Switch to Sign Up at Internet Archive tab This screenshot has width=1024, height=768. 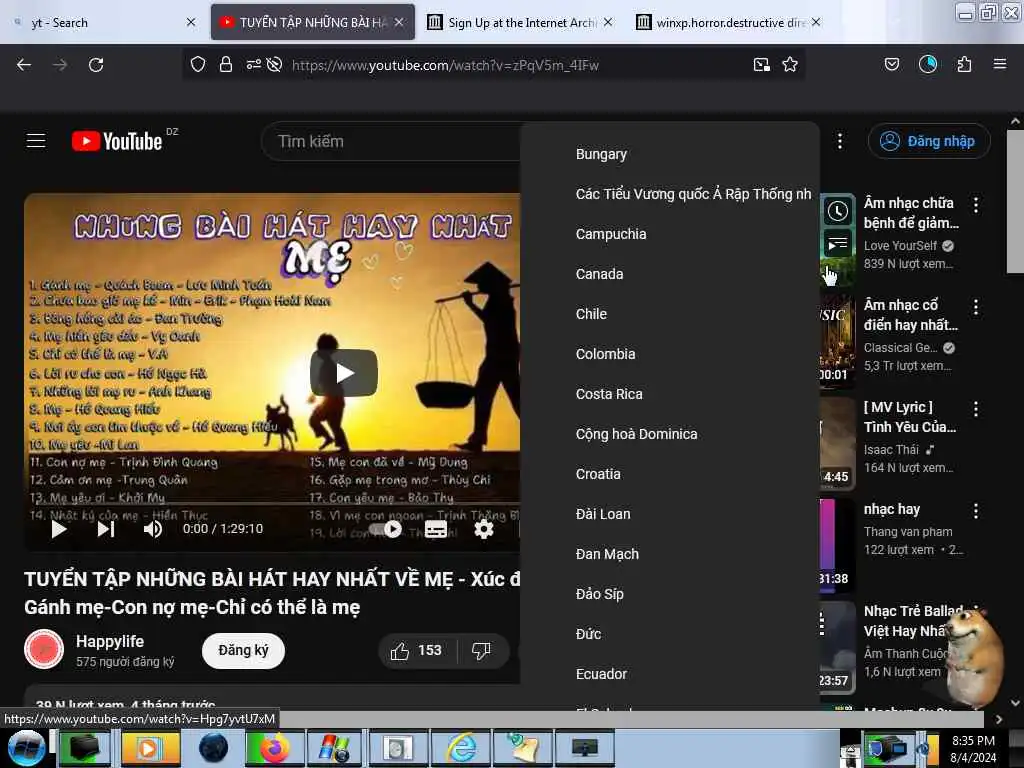[520, 22]
